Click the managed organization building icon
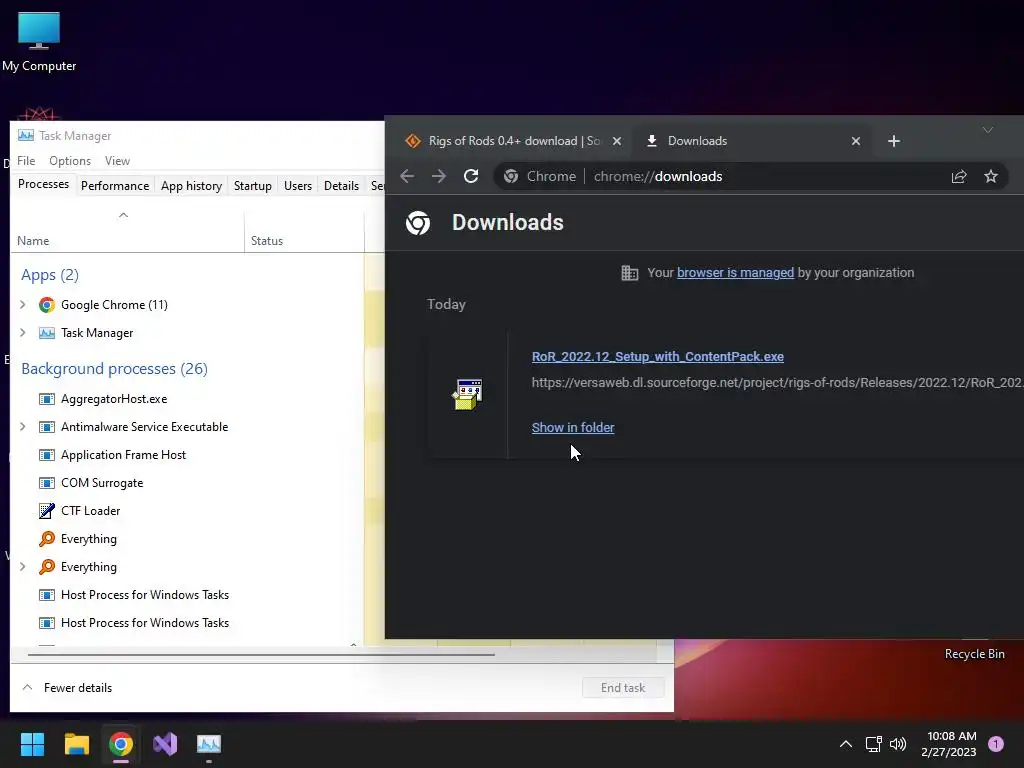 [630, 273]
